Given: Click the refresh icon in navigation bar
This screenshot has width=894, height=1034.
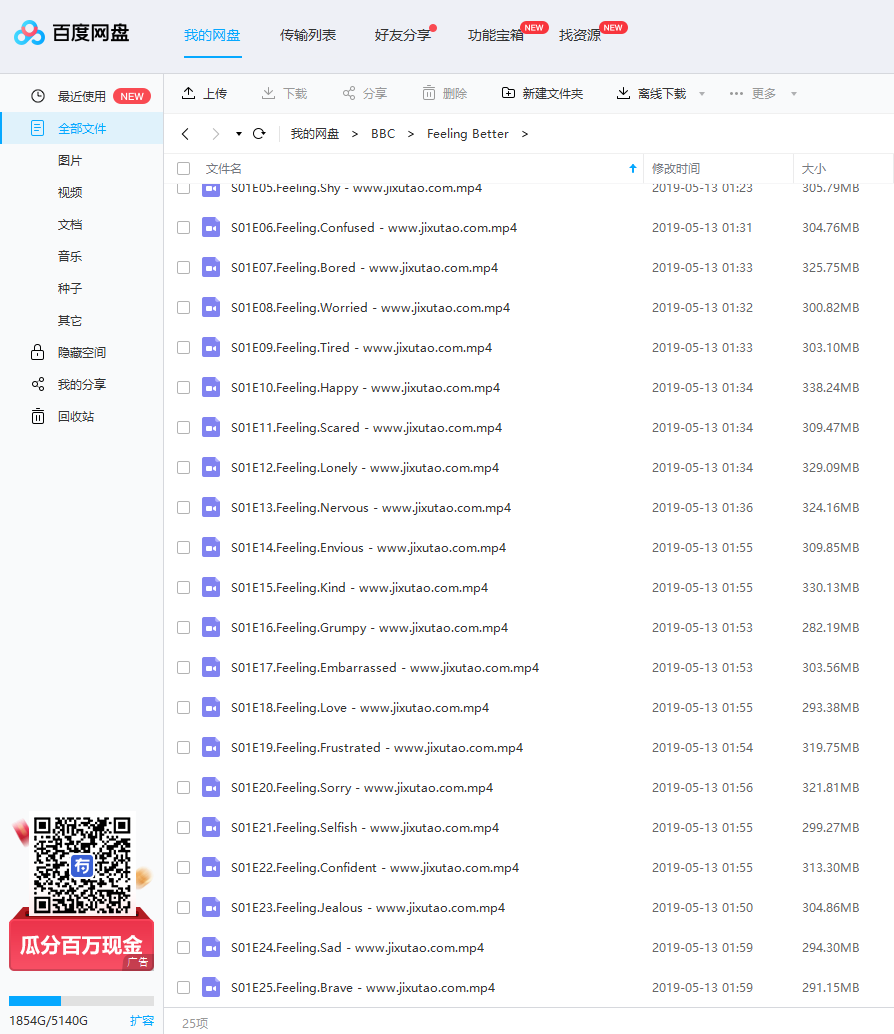Looking at the screenshot, I should [x=259, y=134].
